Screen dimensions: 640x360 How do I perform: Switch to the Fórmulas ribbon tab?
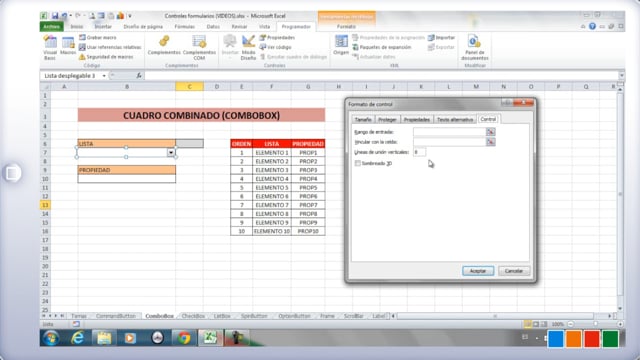(x=184, y=27)
